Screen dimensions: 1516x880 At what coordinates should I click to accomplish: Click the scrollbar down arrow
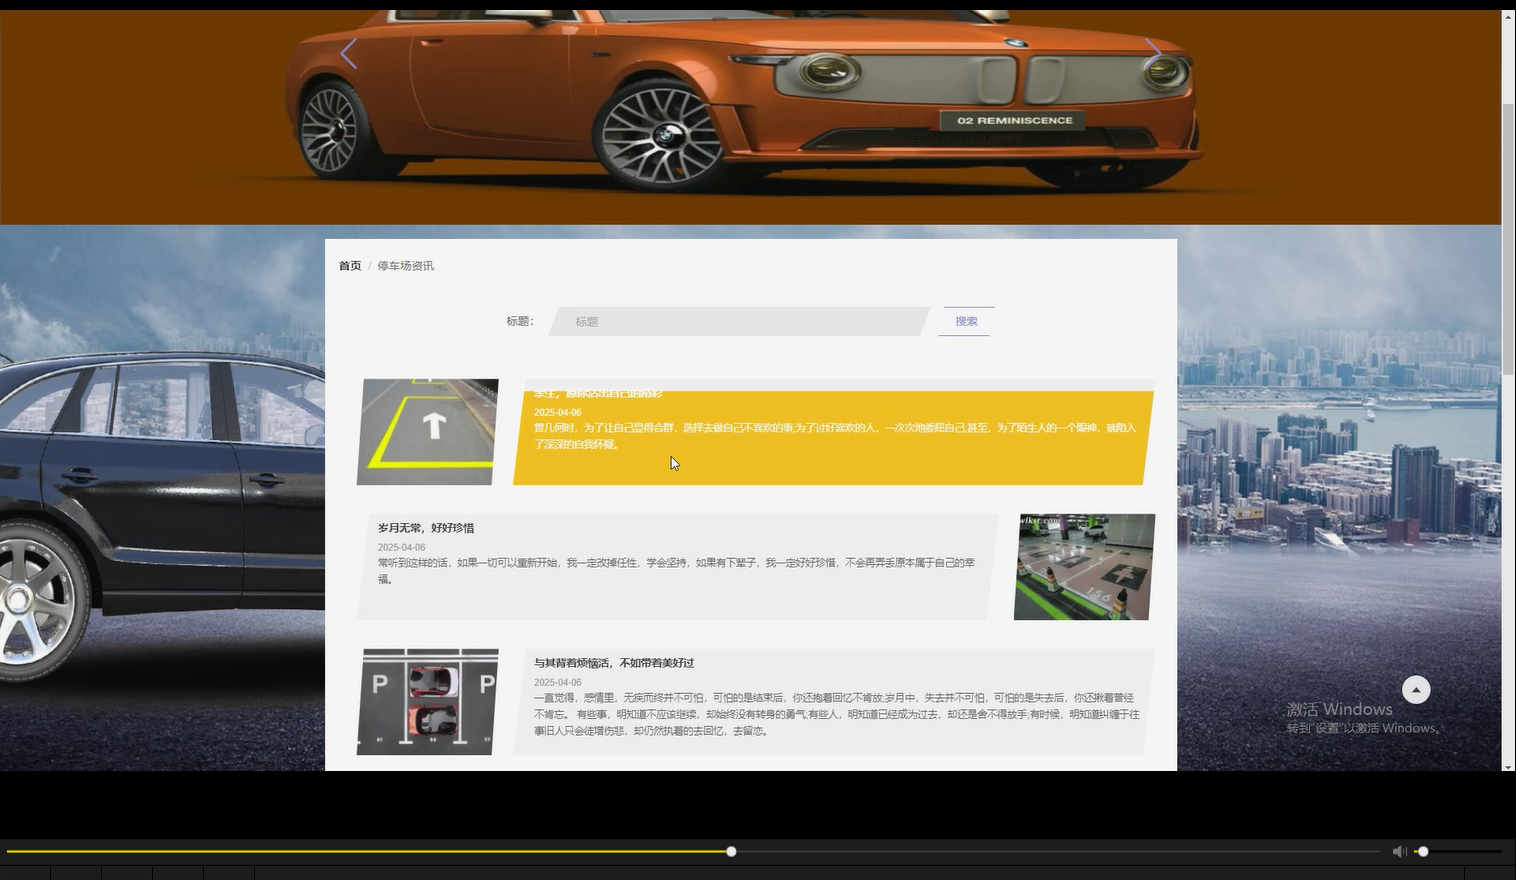pos(1508,766)
